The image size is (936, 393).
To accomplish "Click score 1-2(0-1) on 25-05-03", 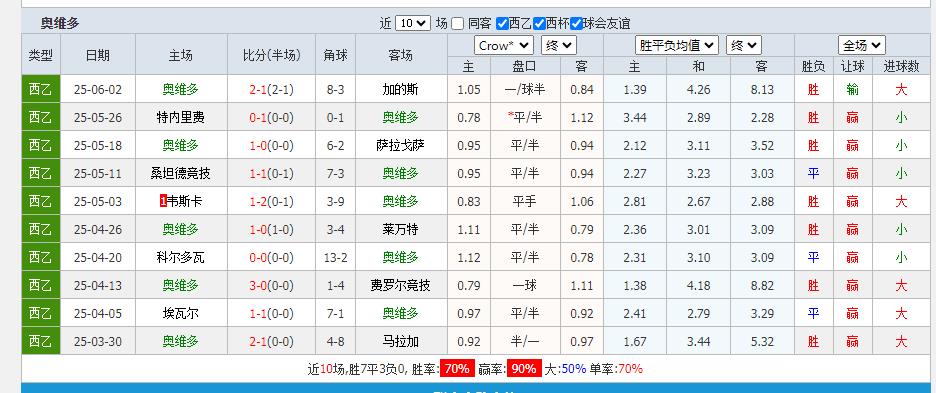I will point(272,202).
